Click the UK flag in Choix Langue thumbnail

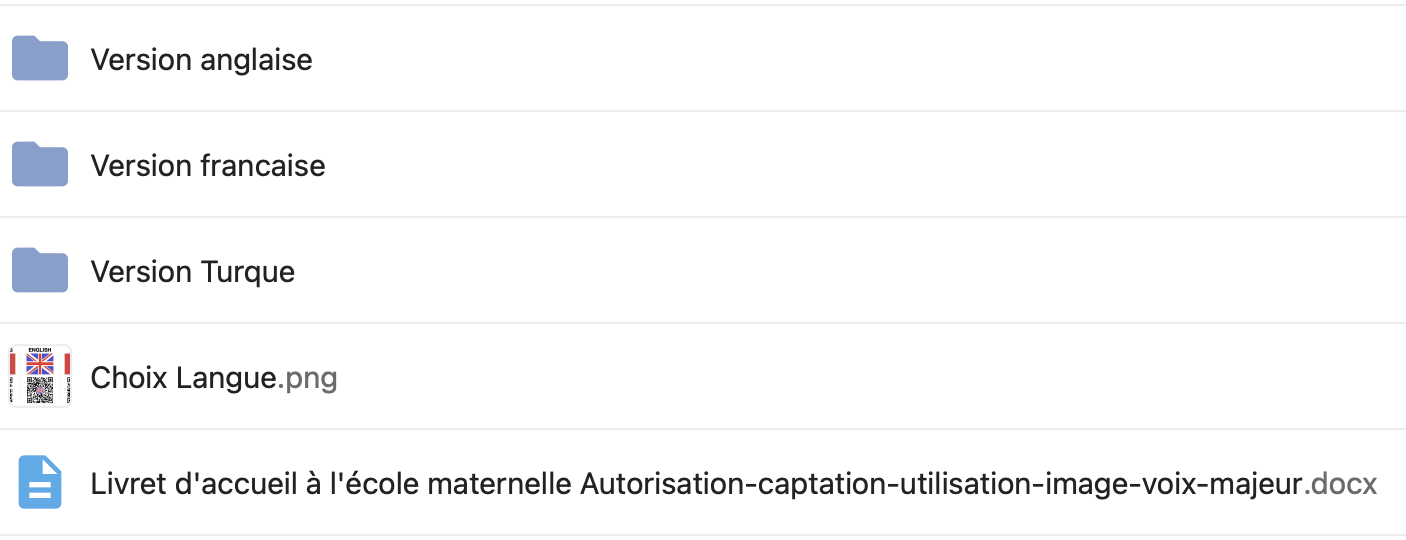[x=40, y=363]
